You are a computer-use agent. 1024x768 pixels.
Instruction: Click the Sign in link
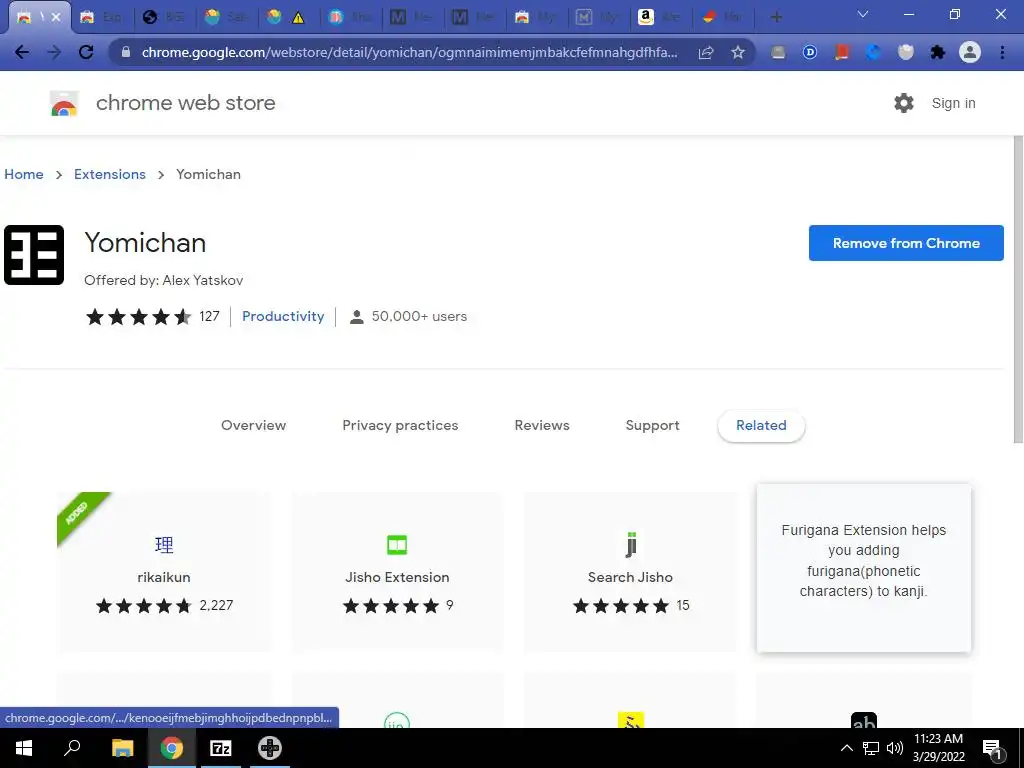(x=953, y=103)
